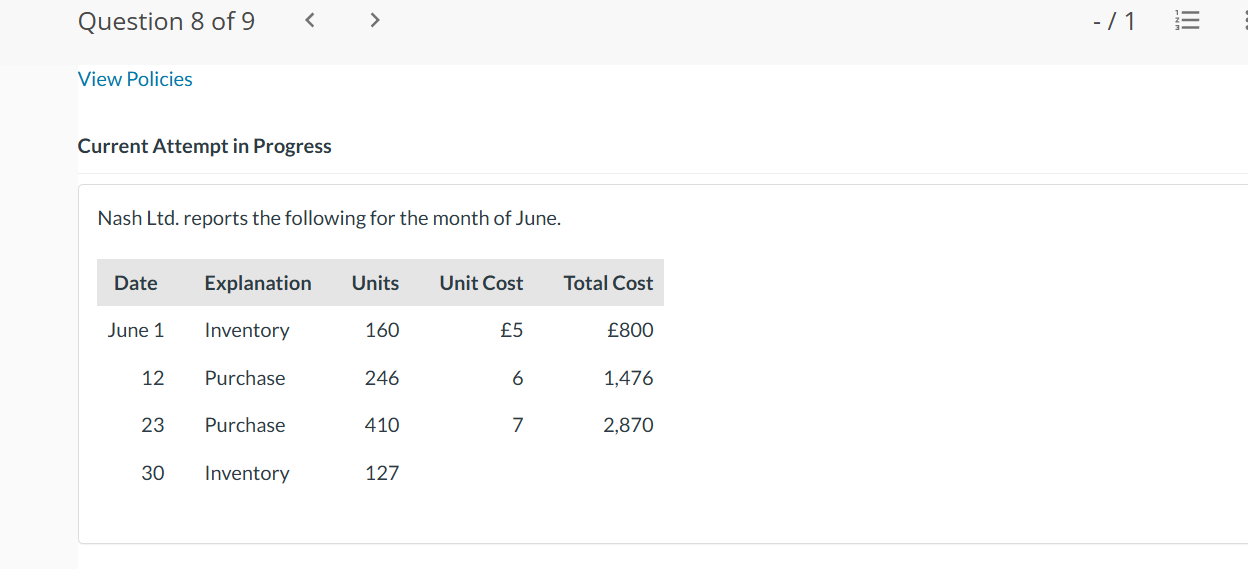Select the £800 total cost cell

pyautogui.click(x=630, y=330)
